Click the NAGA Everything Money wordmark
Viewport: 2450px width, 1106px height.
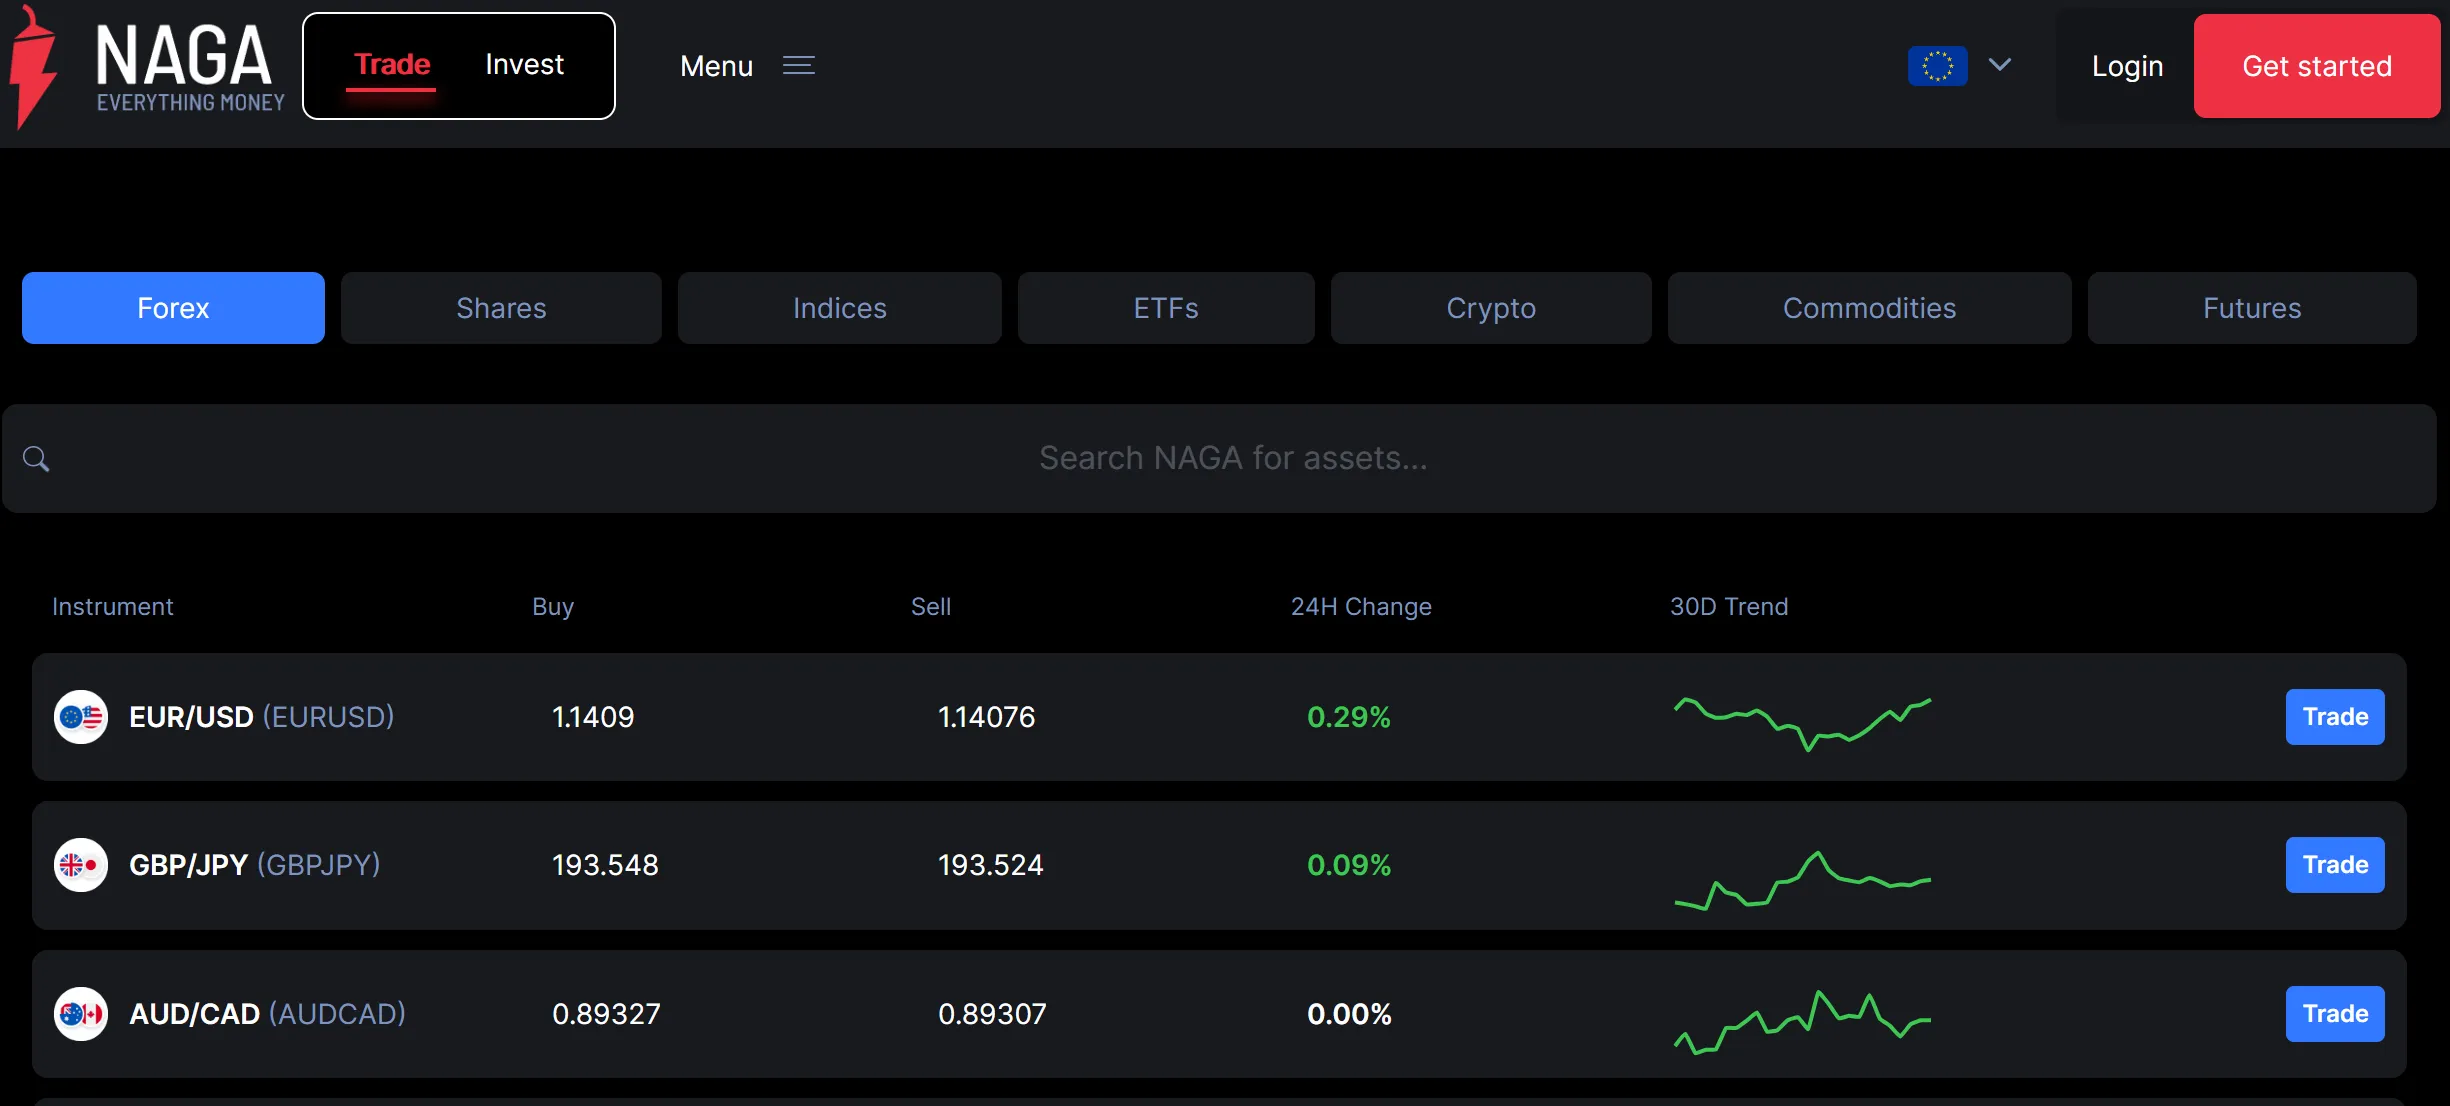coord(189,68)
